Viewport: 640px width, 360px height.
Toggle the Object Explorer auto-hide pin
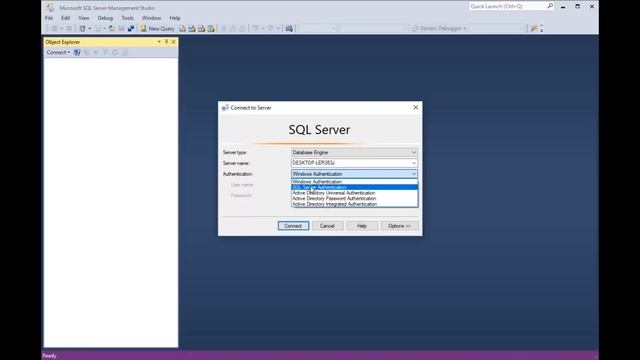click(x=166, y=42)
